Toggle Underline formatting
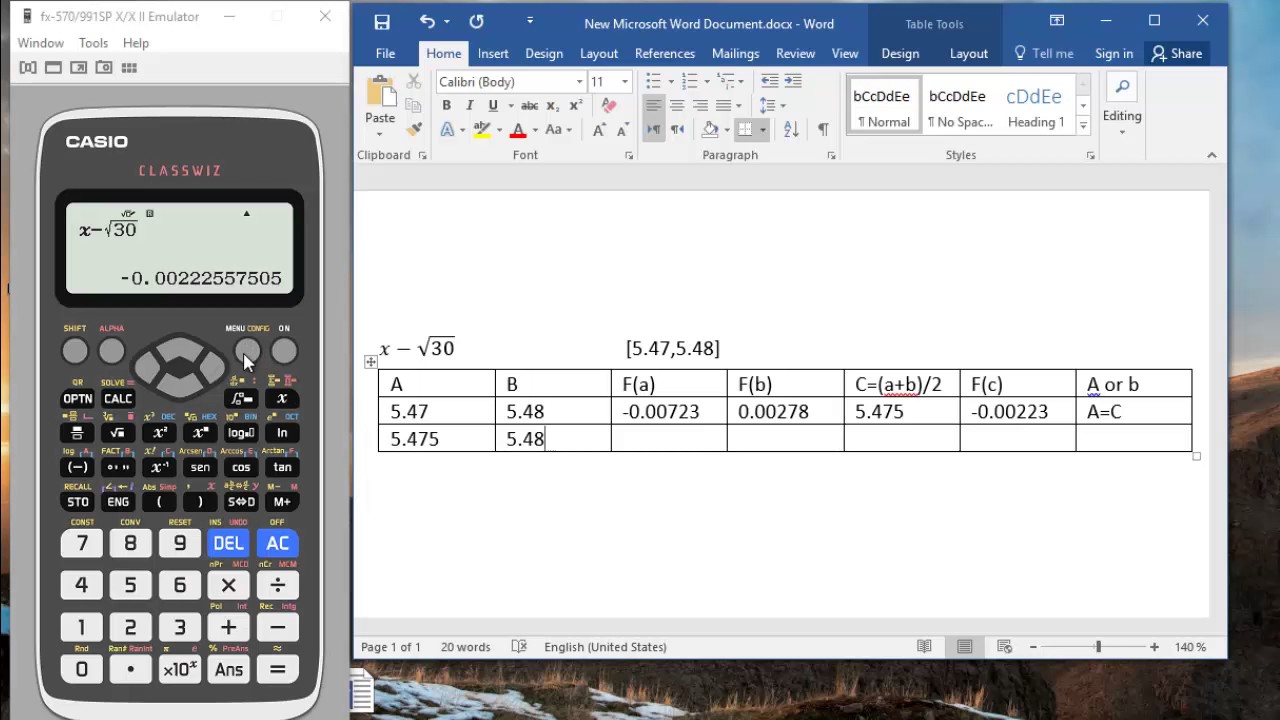This screenshot has height=720, width=1280. click(x=492, y=106)
